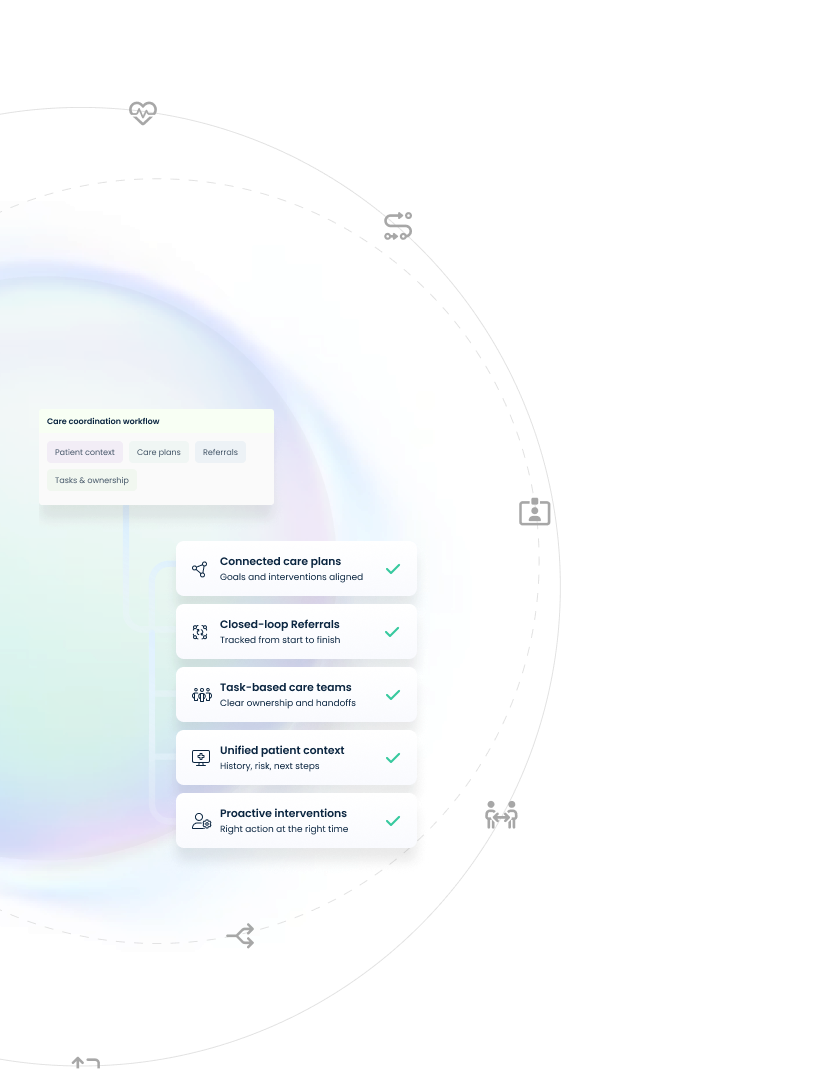Open the Patient context chip
This screenshot has height=1069, width=818.
point(84,452)
